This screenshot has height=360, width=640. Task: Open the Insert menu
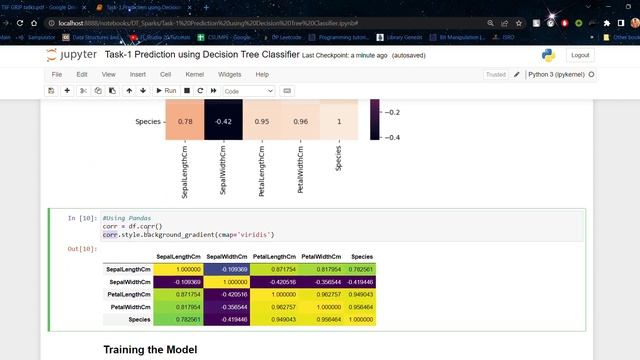click(x=138, y=75)
